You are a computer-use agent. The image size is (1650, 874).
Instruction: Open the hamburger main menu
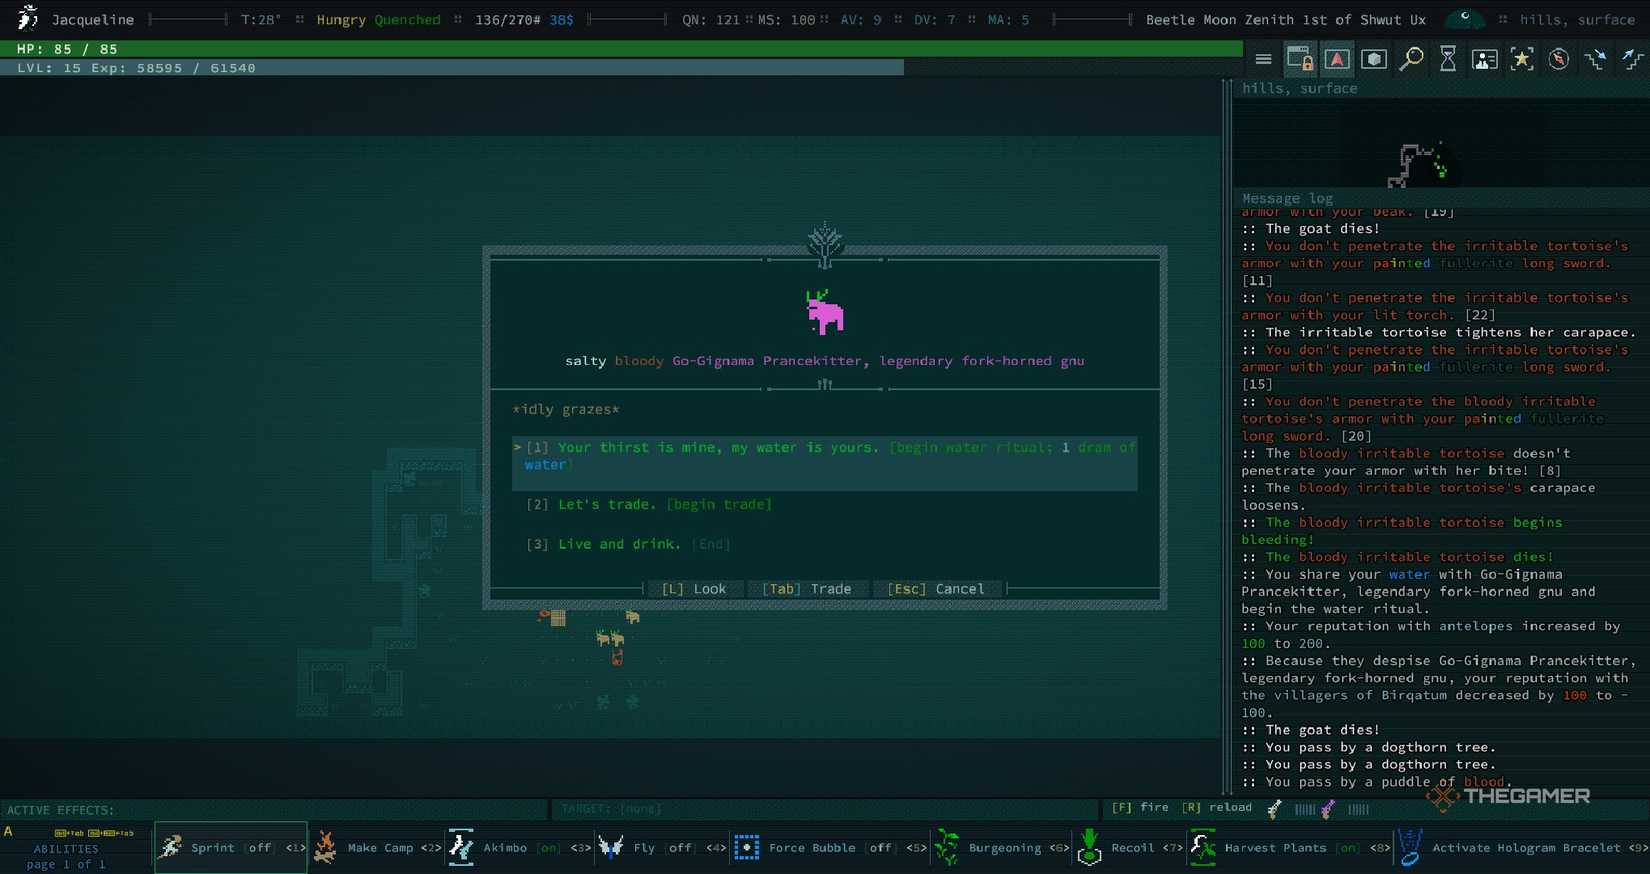click(1263, 59)
